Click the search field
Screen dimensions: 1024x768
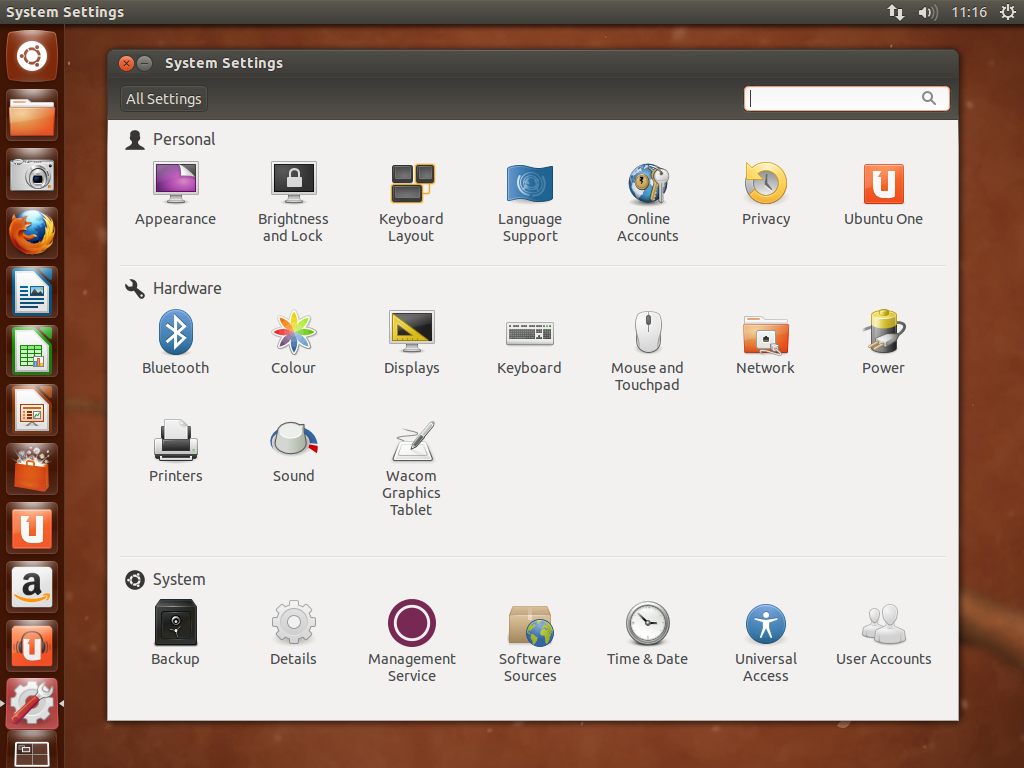(840, 98)
